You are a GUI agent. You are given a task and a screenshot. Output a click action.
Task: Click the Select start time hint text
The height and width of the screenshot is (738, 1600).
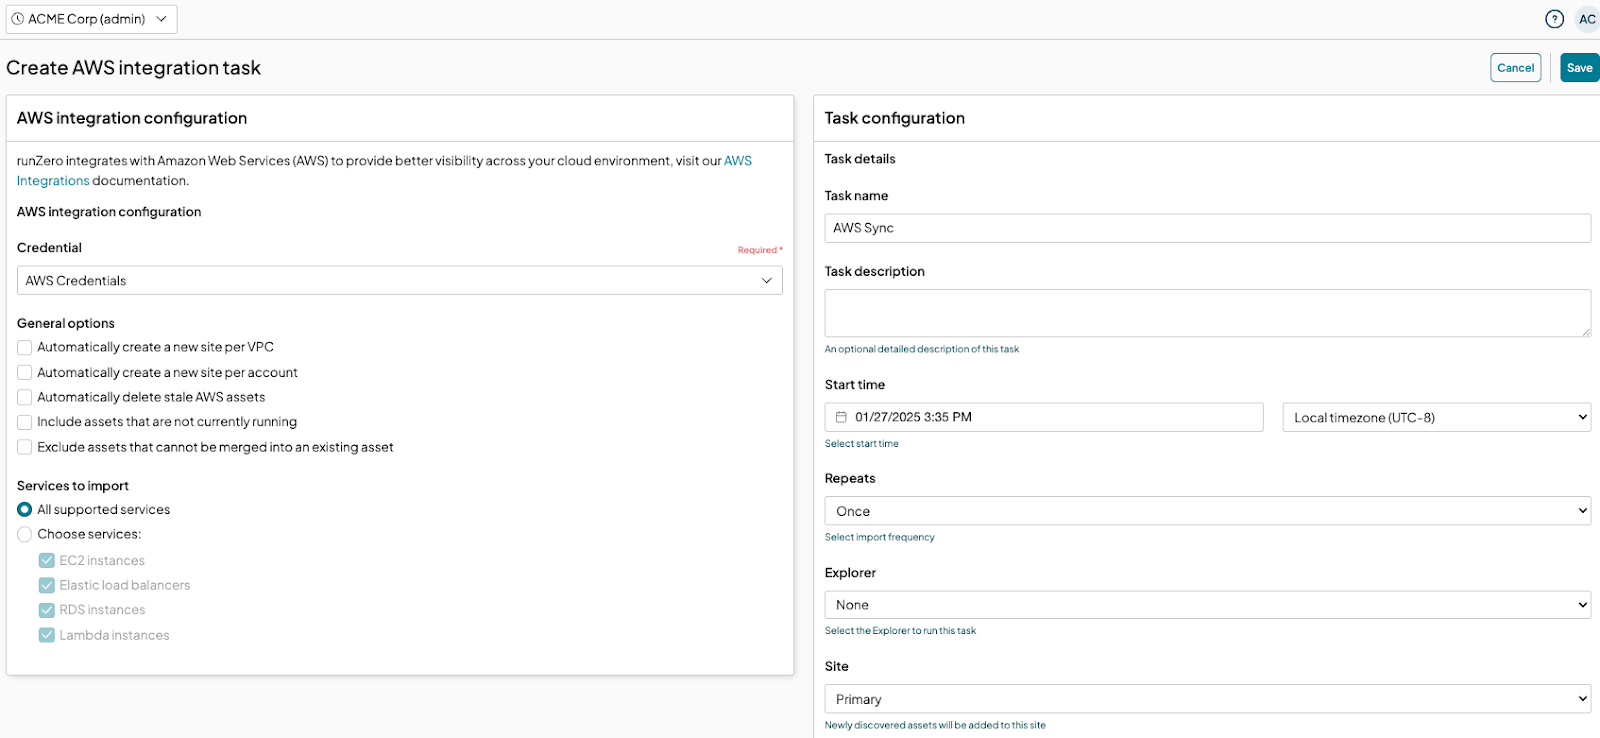pos(862,444)
